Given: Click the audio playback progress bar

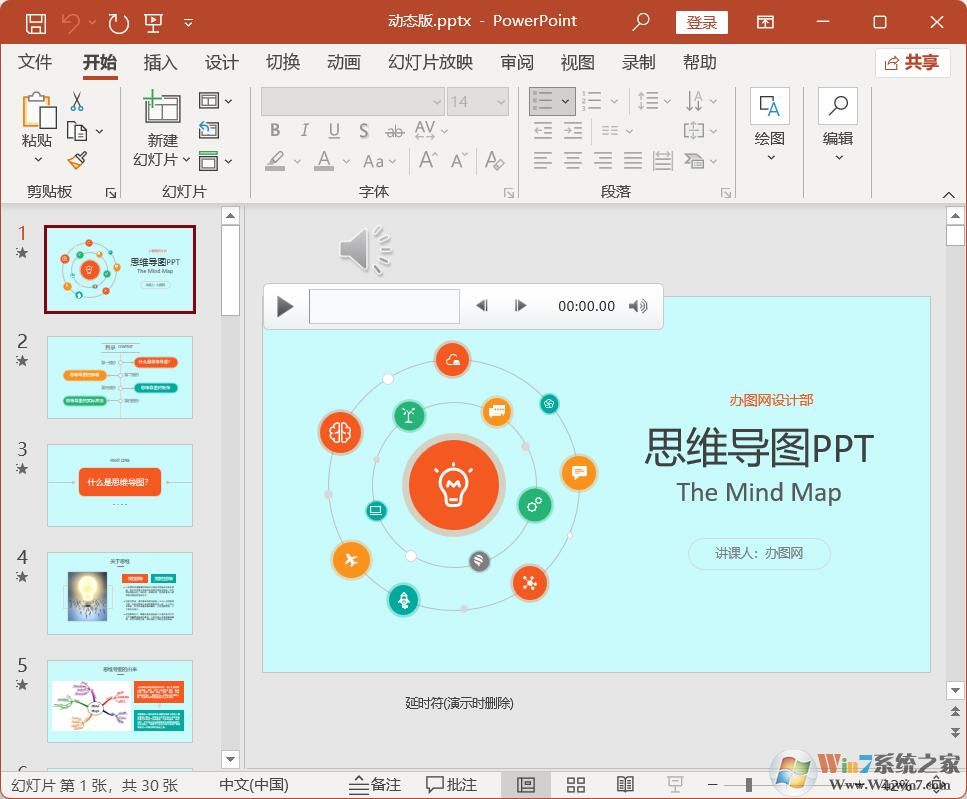Looking at the screenshot, I should [x=384, y=306].
